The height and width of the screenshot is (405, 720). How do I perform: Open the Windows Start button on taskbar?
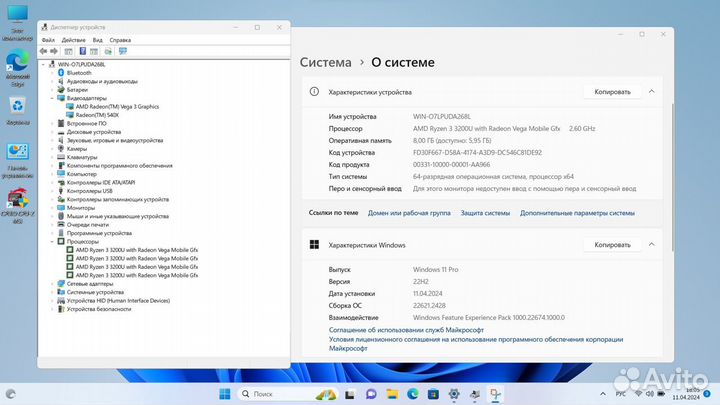click(x=225, y=394)
